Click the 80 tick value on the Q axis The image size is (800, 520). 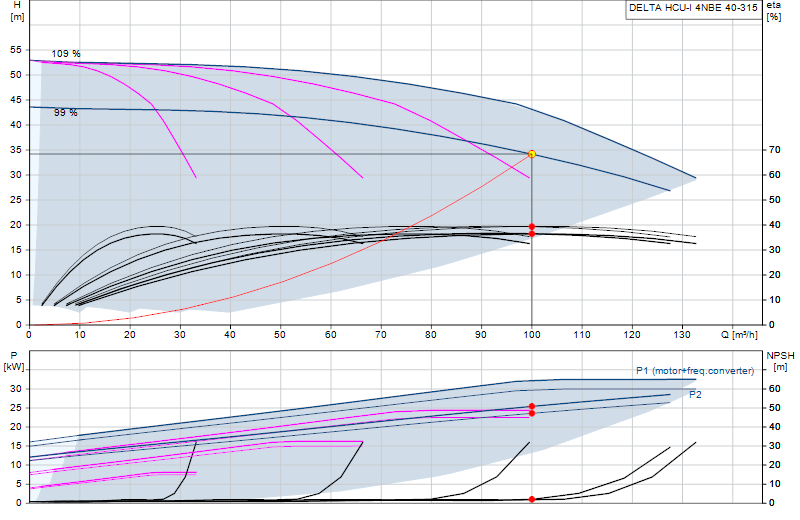(431, 335)
